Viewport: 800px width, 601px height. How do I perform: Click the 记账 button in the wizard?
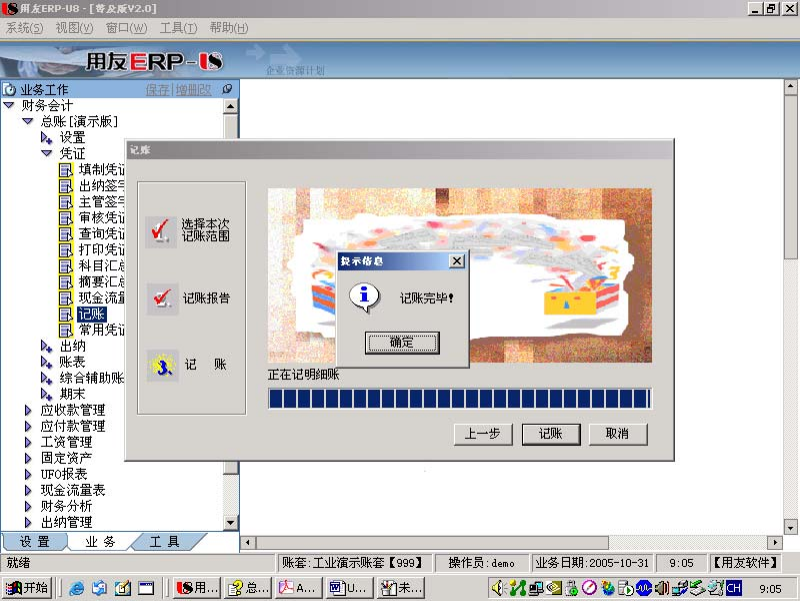[551, 434]
